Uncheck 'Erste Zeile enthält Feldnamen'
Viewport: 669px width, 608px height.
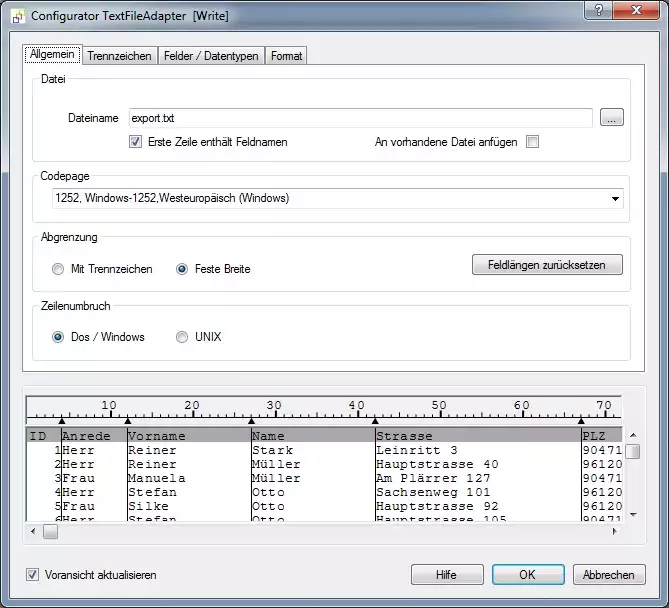pyautogui.click(x=136, y=142)
